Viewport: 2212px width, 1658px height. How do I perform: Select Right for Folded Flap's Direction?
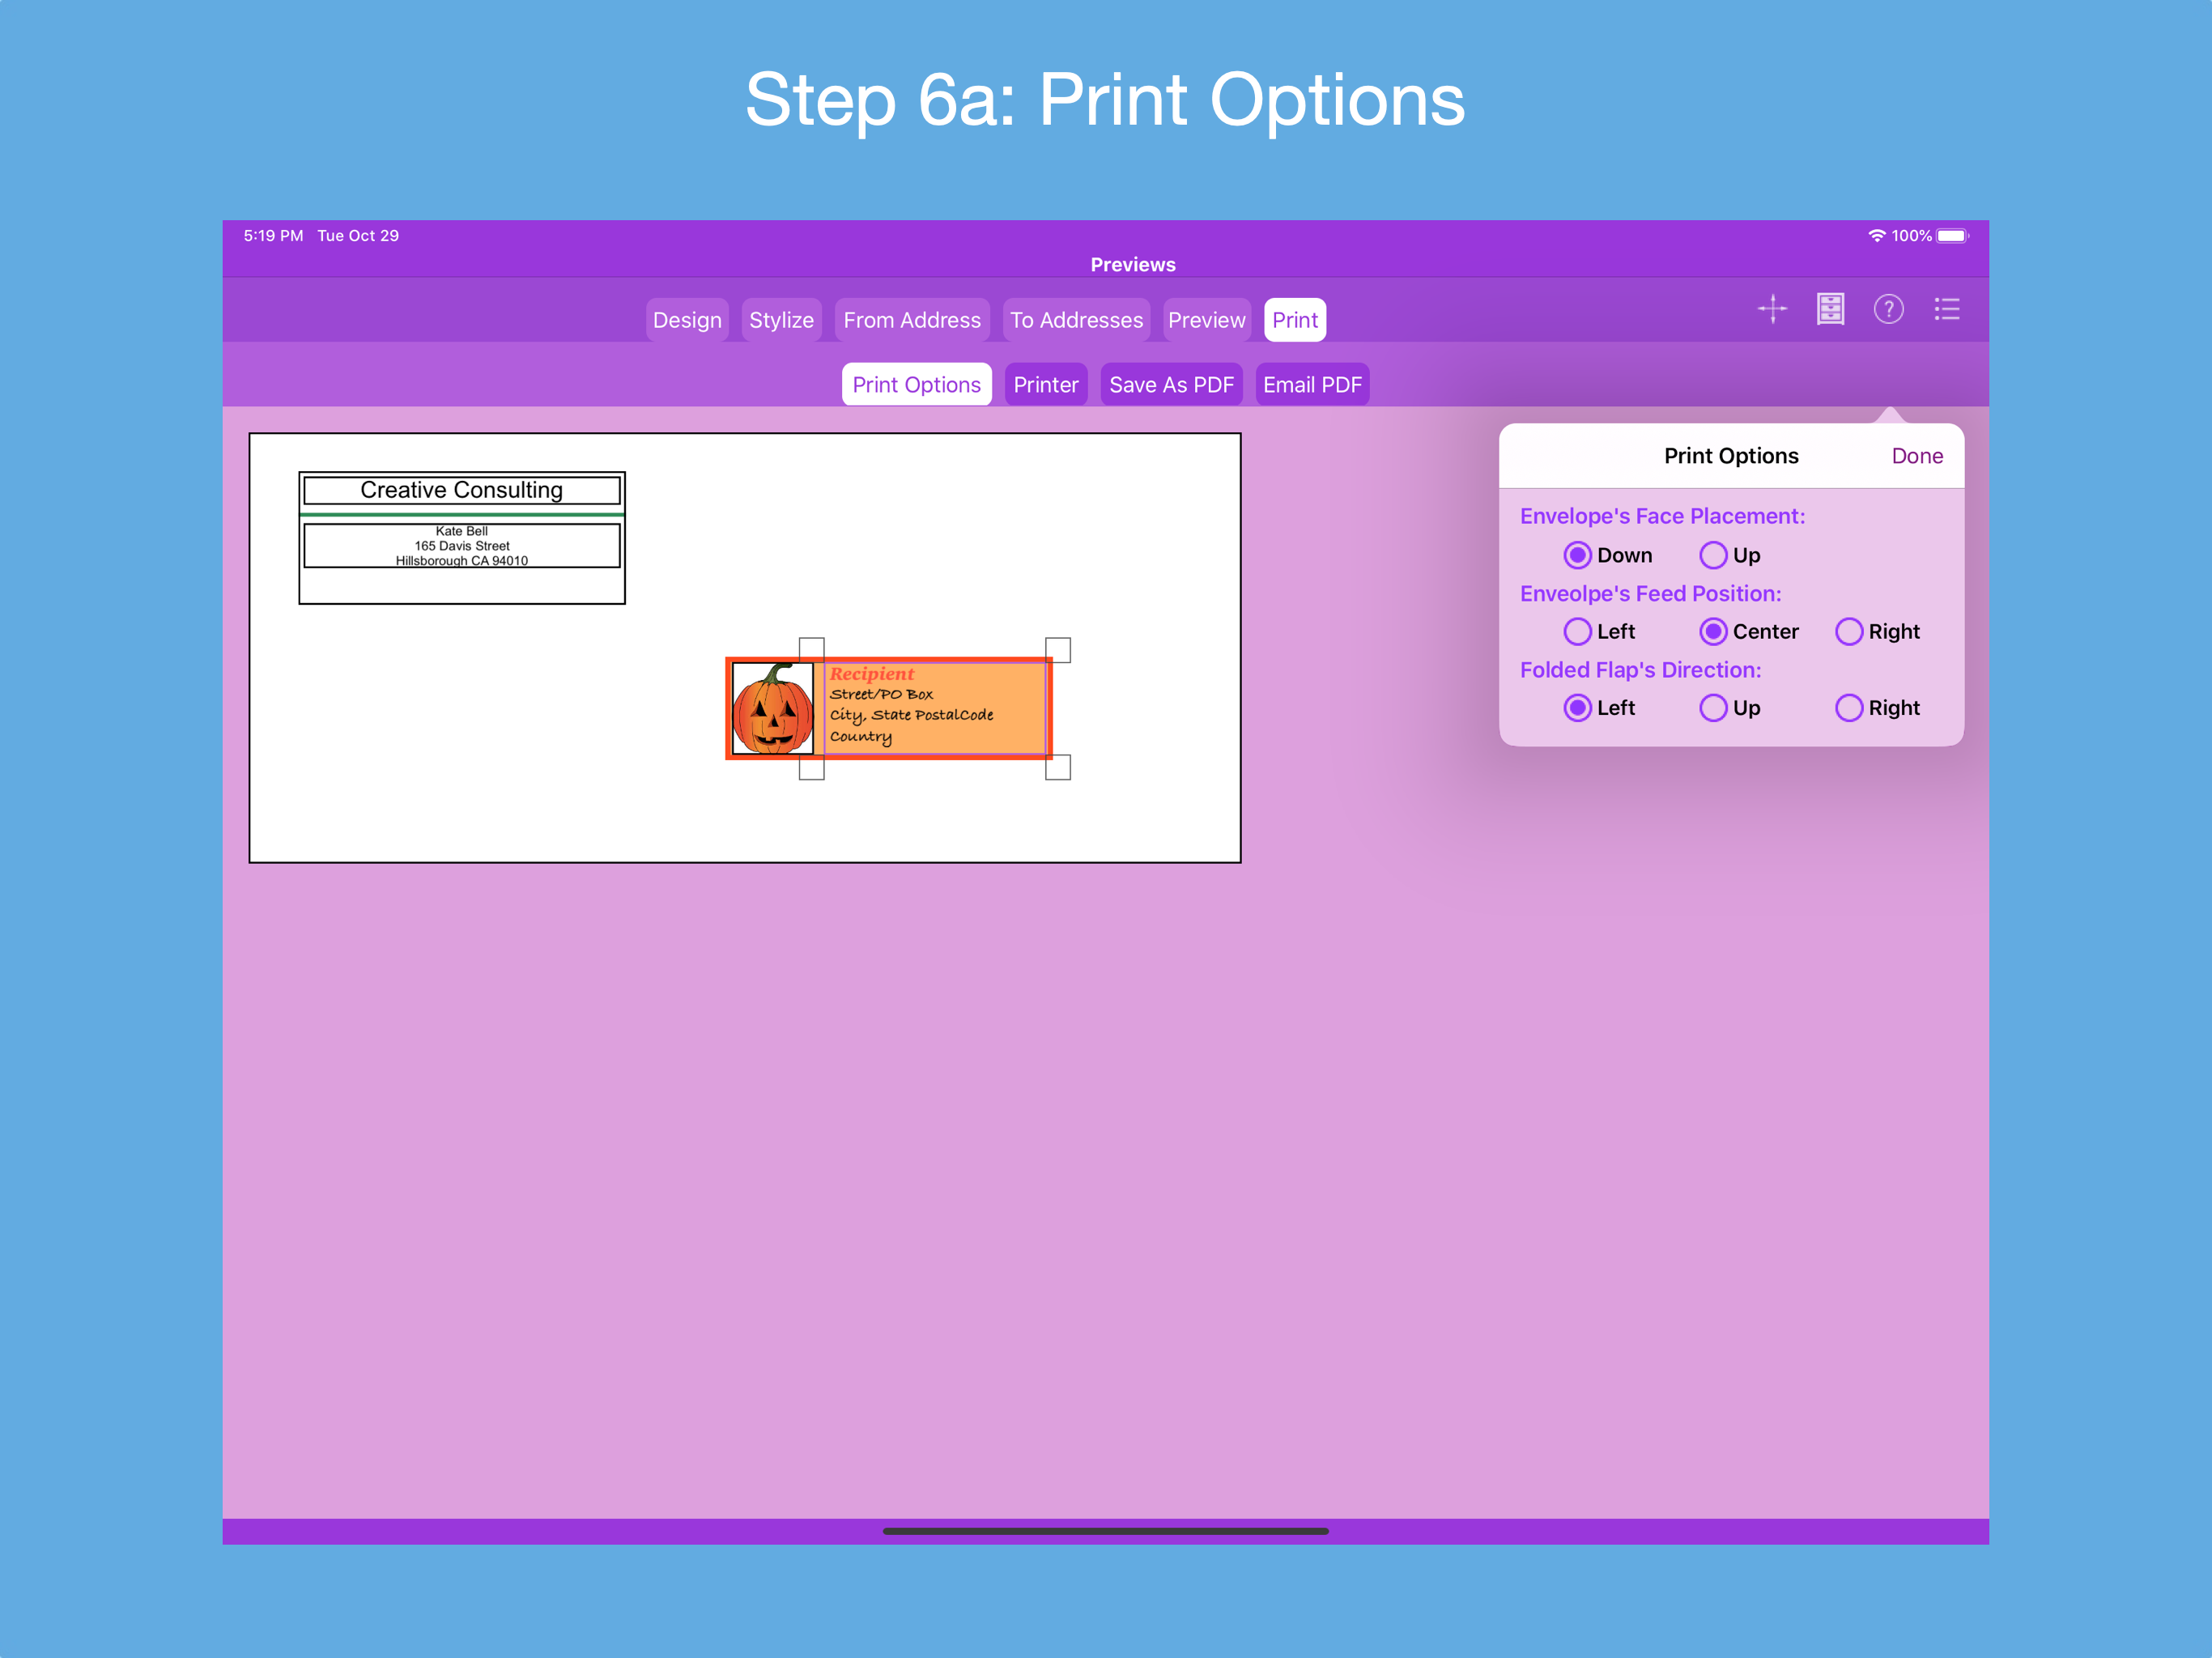click(1849, 708)
